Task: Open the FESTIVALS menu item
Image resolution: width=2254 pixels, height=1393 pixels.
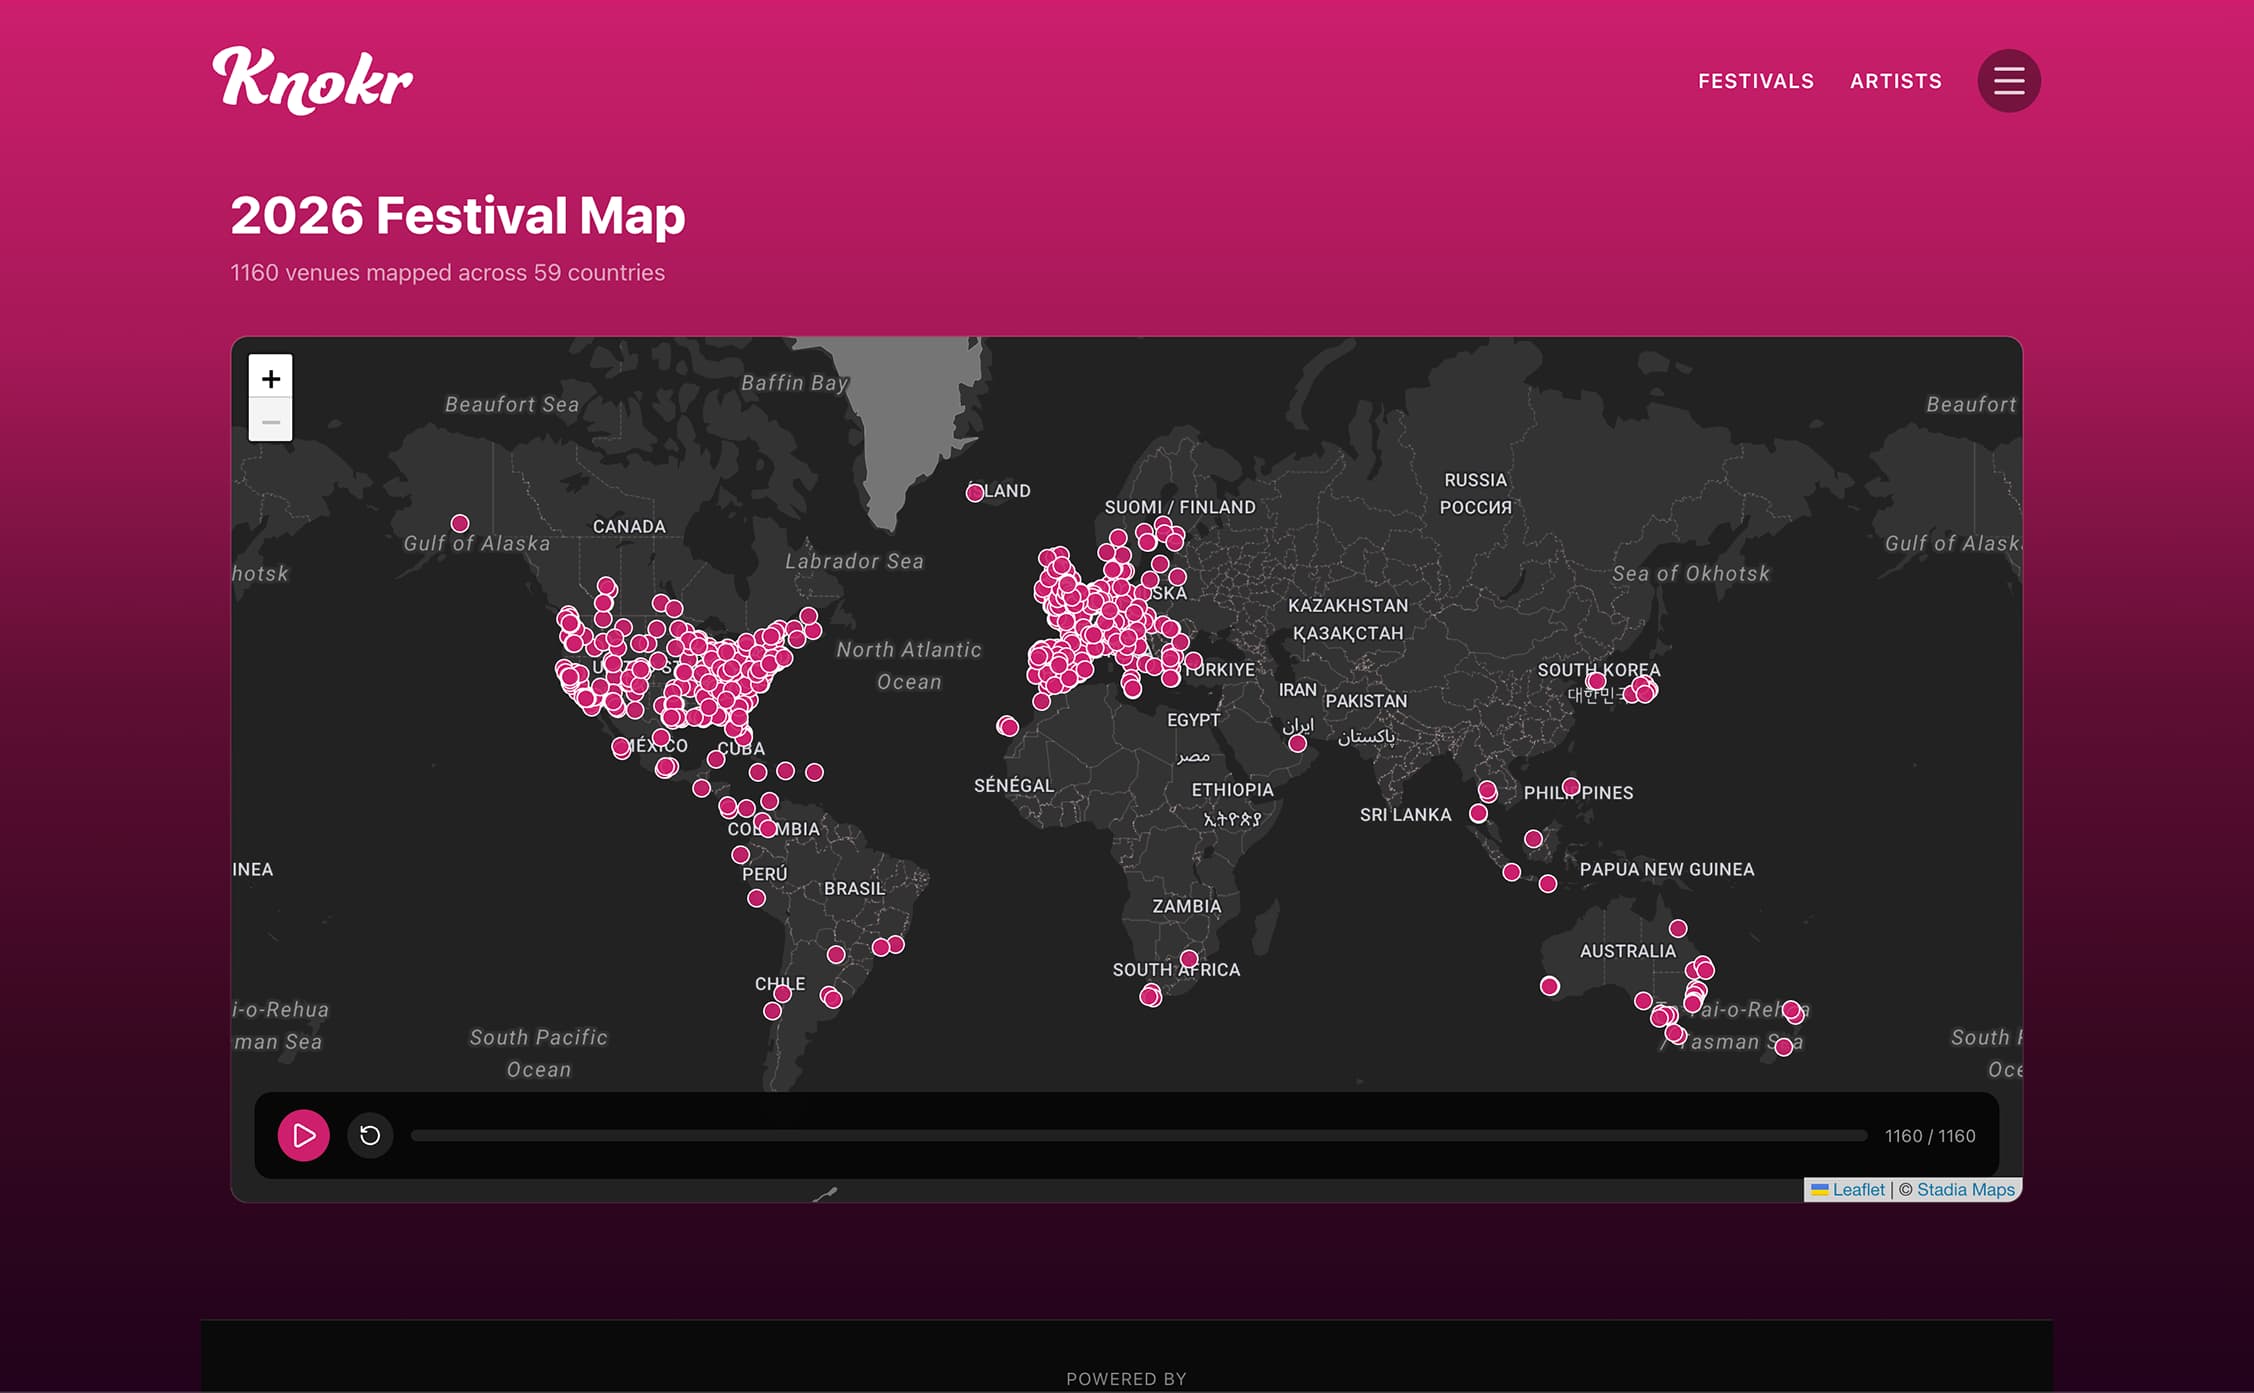Action: pyautogui.click(x=1755, y=81)
